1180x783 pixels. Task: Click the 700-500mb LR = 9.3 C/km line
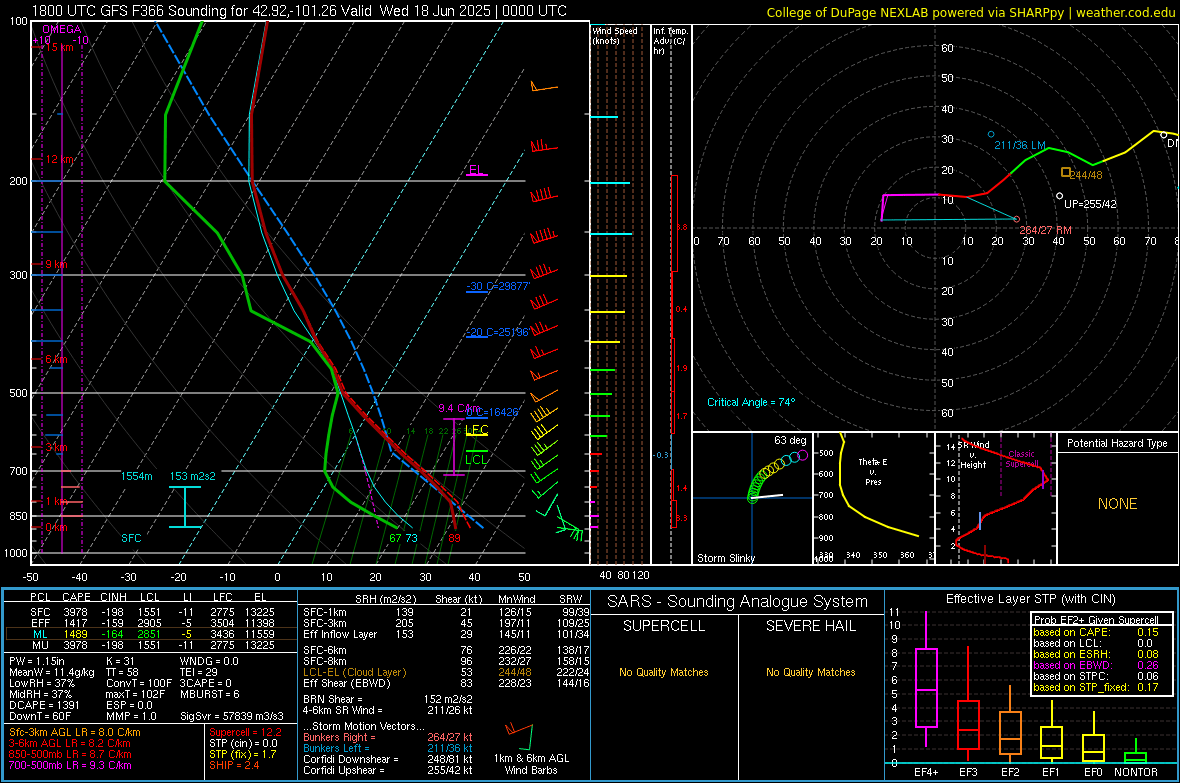(x=69, y=765)
